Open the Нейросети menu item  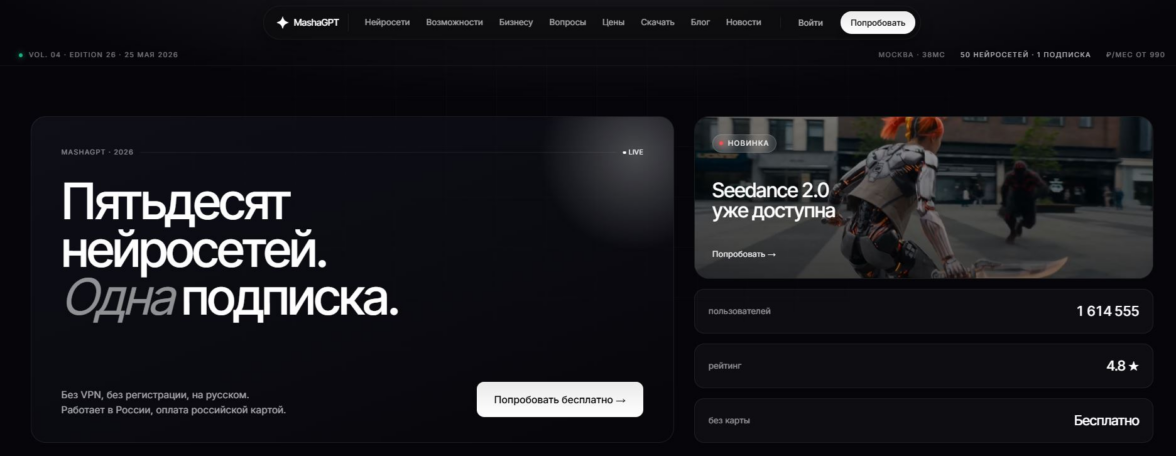(387, 22)
